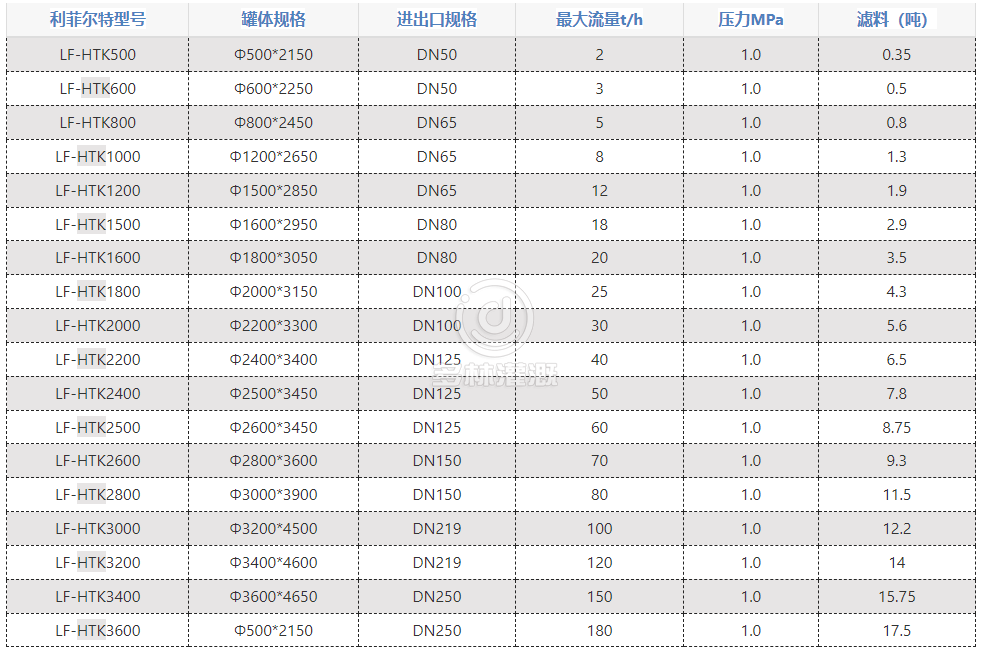Click the Φ2000*3150 tank size cell
This screenshot has width=990, height=658.
click(273, 292)
